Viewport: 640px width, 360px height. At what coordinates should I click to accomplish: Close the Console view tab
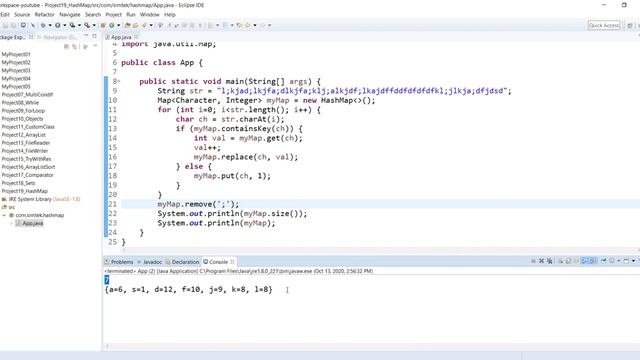pyautogui.click(x=232, y=262)
